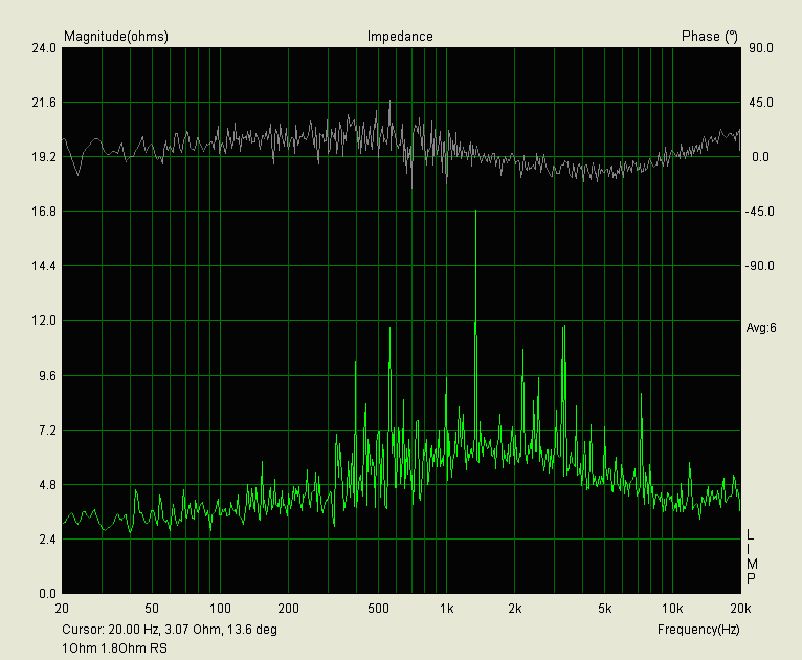Click the 24.0 magnitude axis value

[x=43, y=48]
